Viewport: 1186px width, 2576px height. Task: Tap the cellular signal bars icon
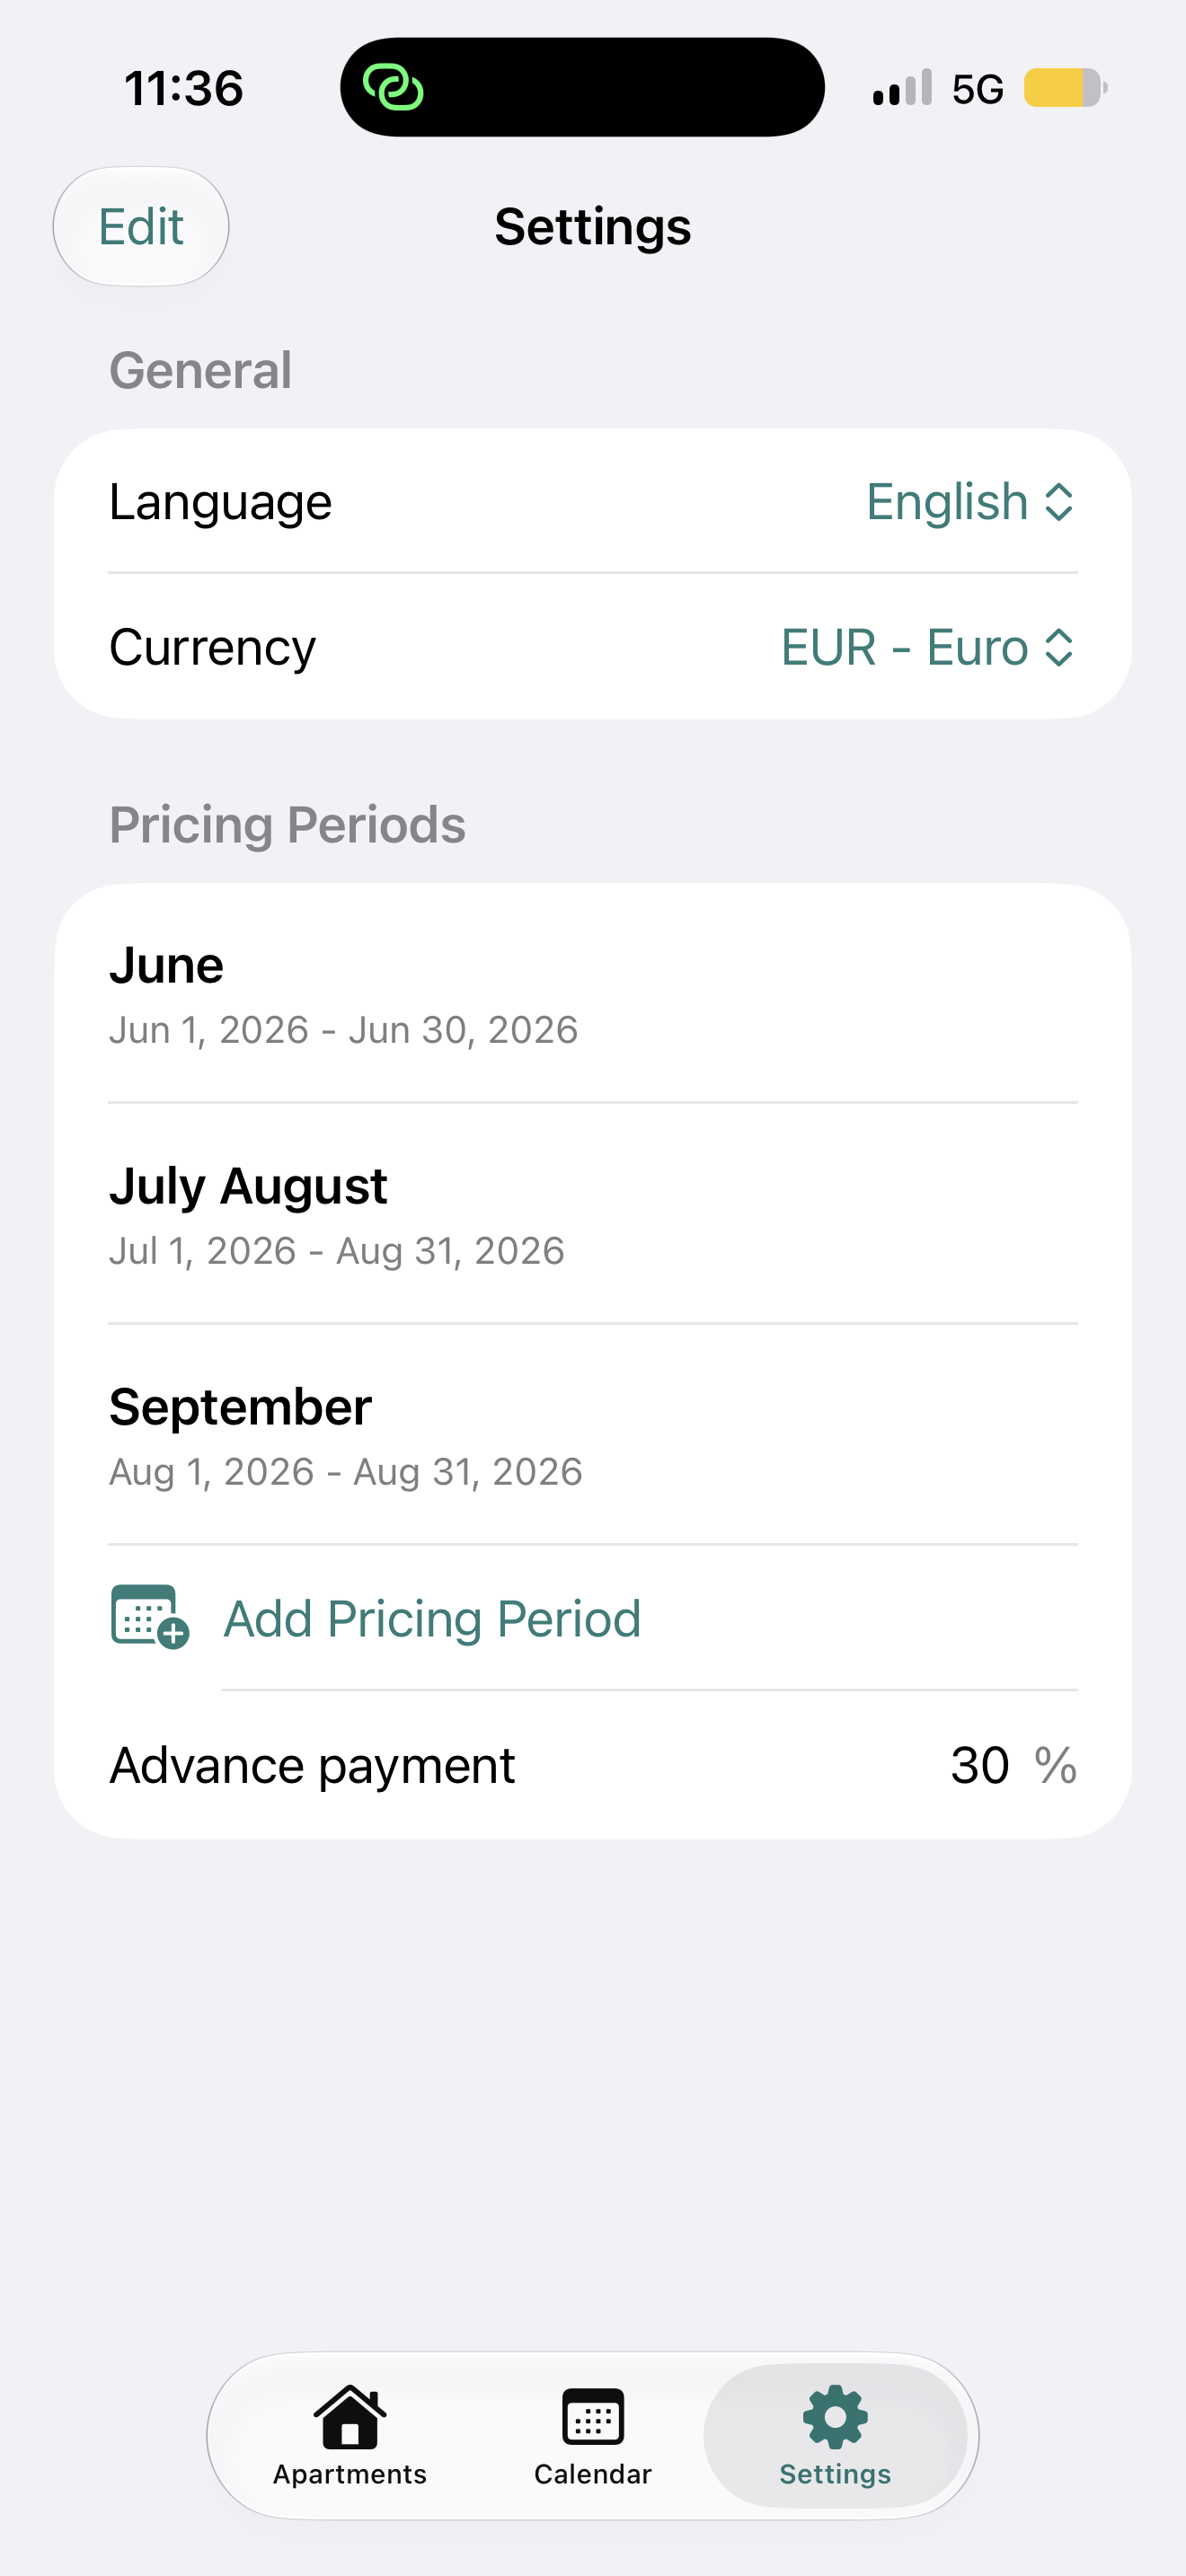pyautogui.click(x=902, y=88)
